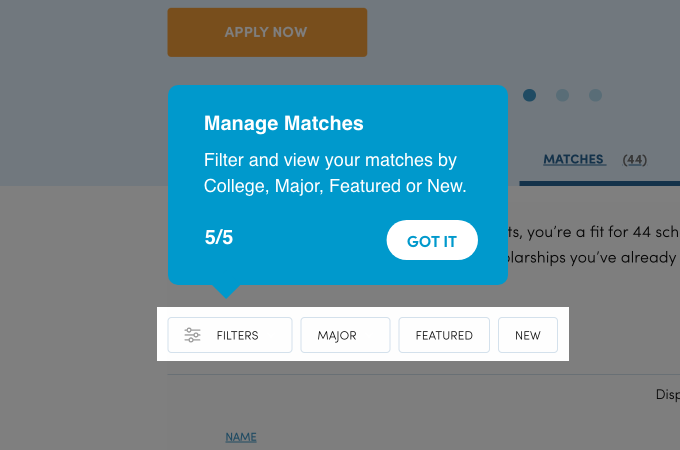Switch to the MATCHES tab
Viewport: 680px width, 450px height.
click(574, 159)
